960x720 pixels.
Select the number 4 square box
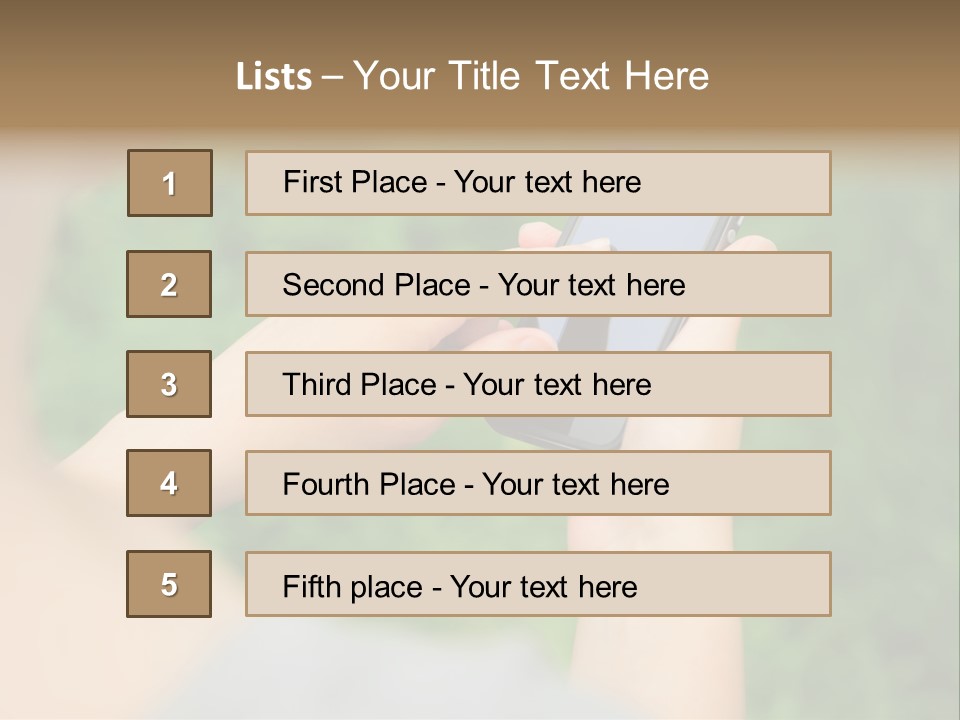(169, 483)
